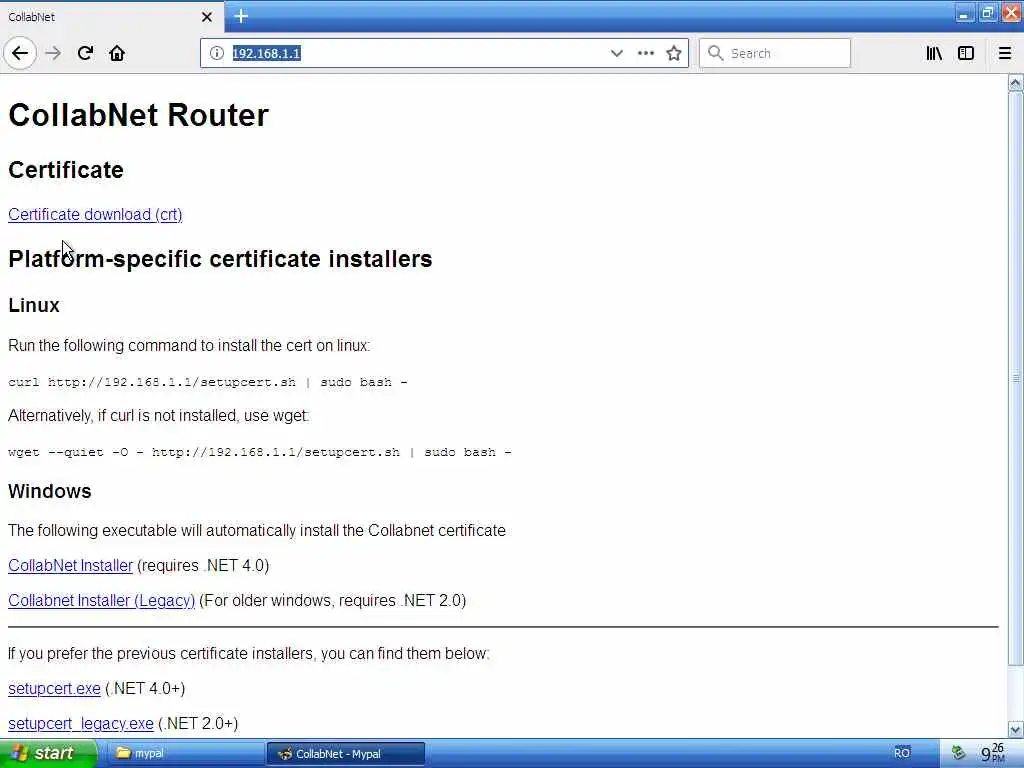1024x768 pixels.
Task: Download setupcert_legacy.exe link
Action: coord(81,724)
